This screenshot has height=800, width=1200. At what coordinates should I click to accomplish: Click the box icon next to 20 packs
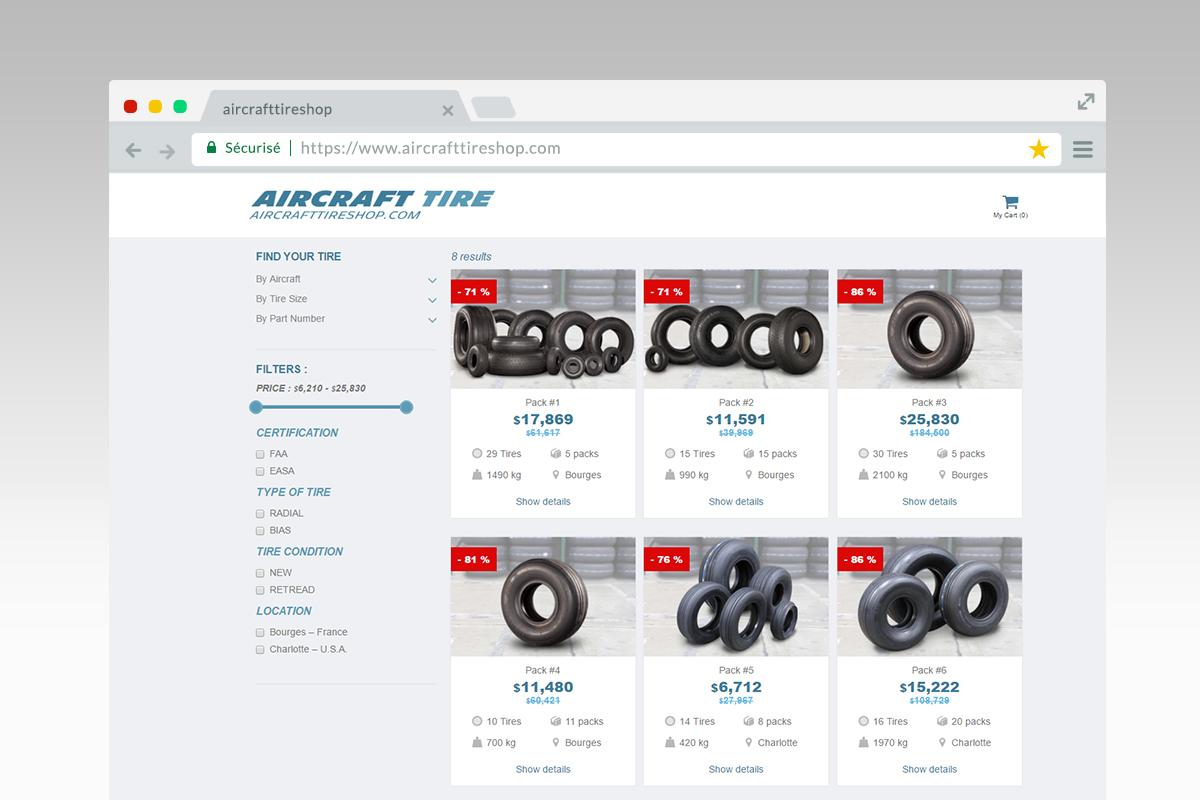(x=942, y=721)
